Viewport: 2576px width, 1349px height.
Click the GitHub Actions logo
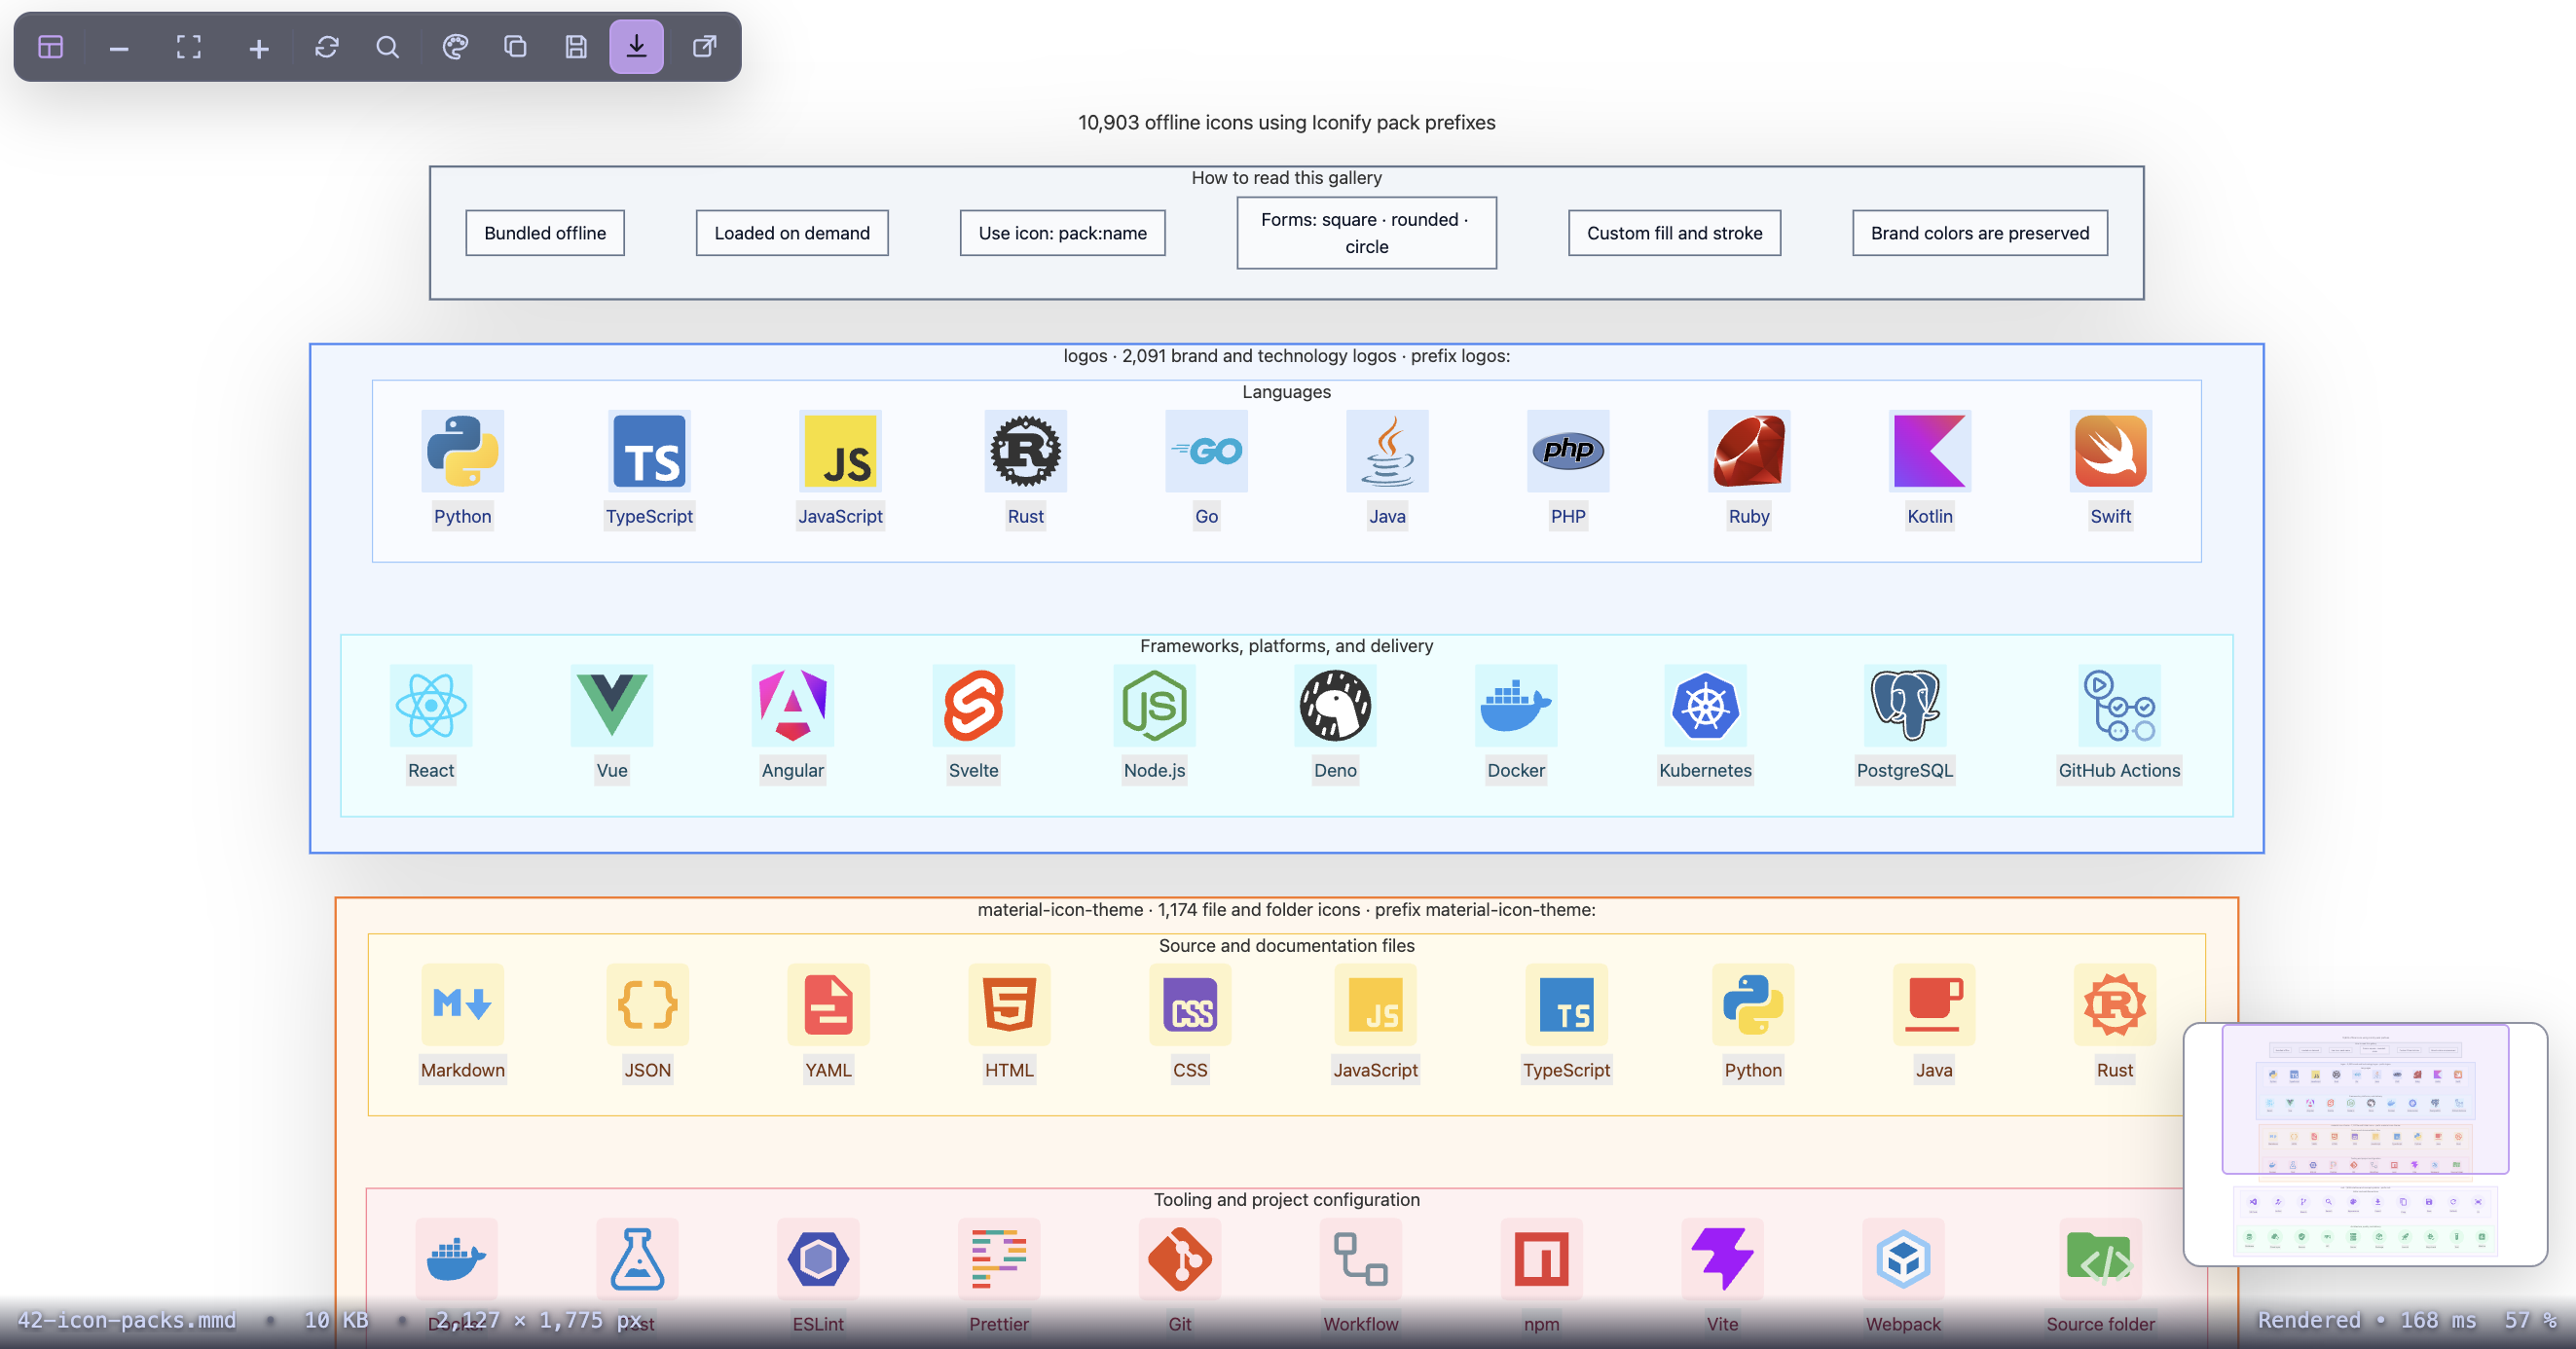pyautogui.click(x=2120, y=705)
